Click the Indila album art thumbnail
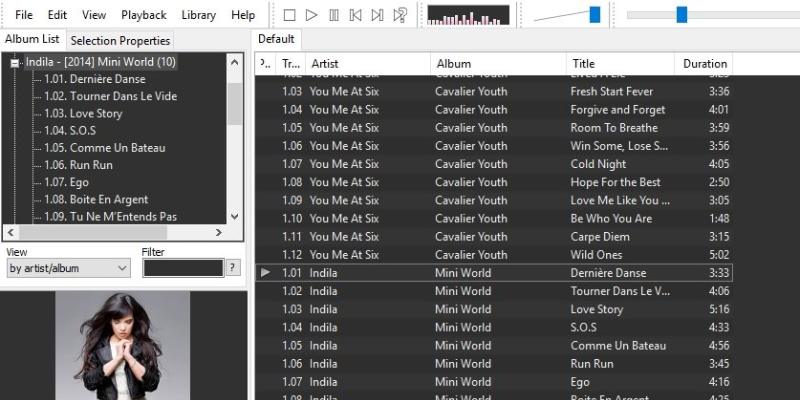The height and width of the screenshot is (400, 800). click(x=122, y=345)
